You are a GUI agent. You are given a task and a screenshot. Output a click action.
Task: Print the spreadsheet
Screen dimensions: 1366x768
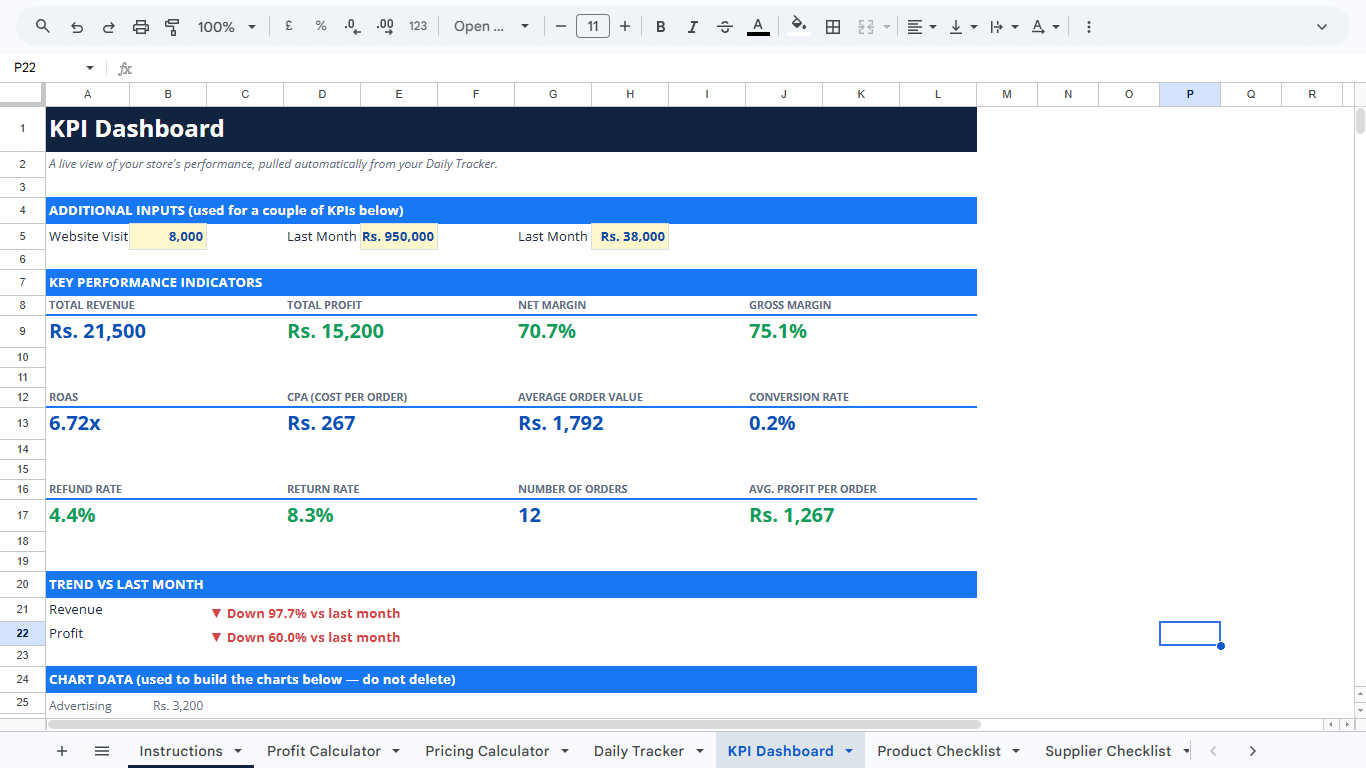click(141, 27)
